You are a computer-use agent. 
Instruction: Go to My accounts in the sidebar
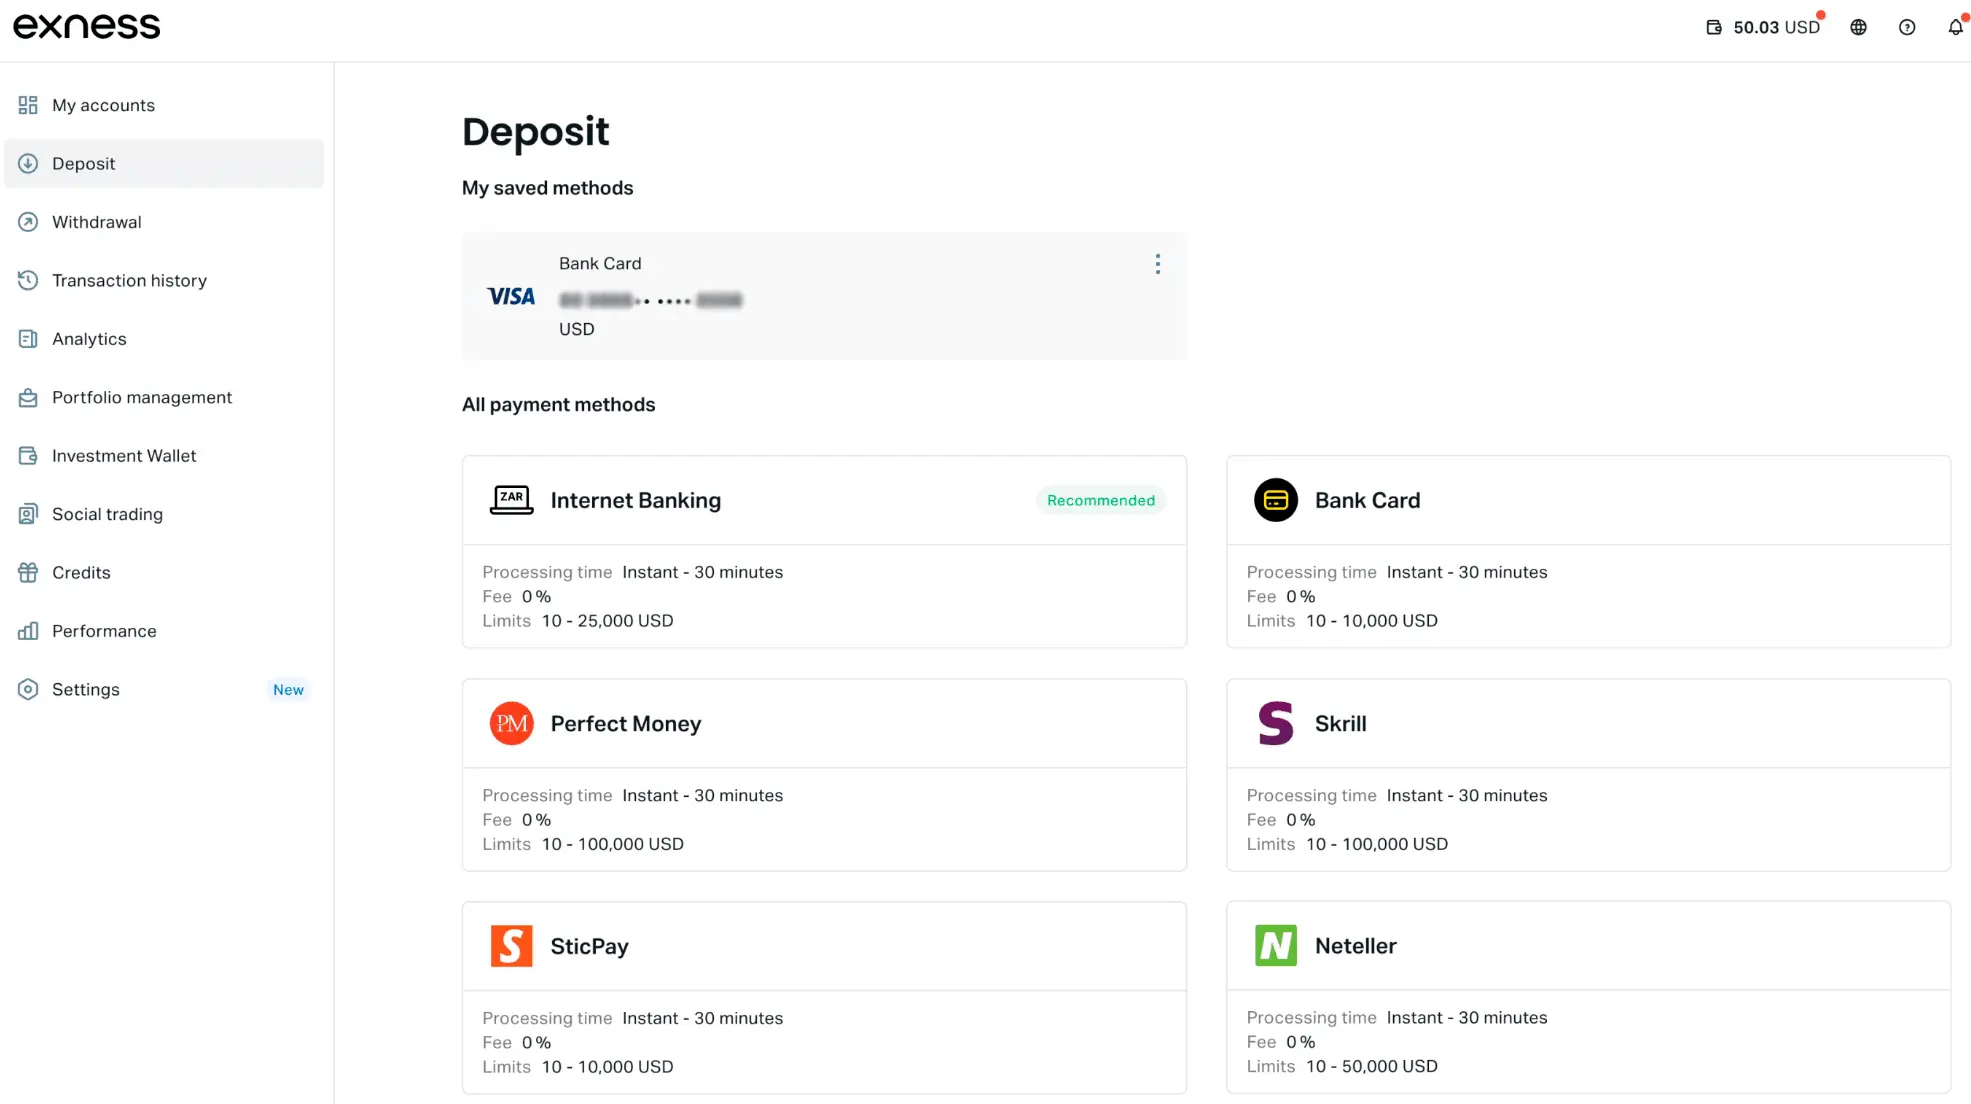(x=103, y=105)
